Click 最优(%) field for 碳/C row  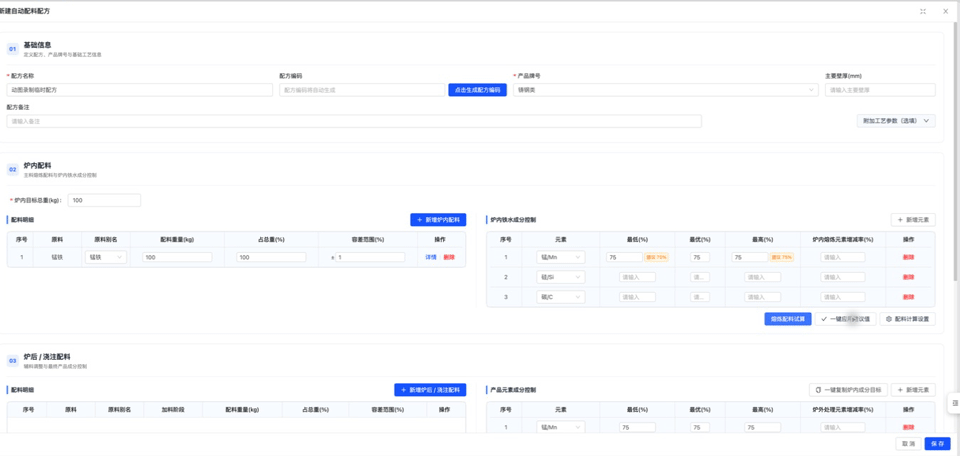[700, 297]
